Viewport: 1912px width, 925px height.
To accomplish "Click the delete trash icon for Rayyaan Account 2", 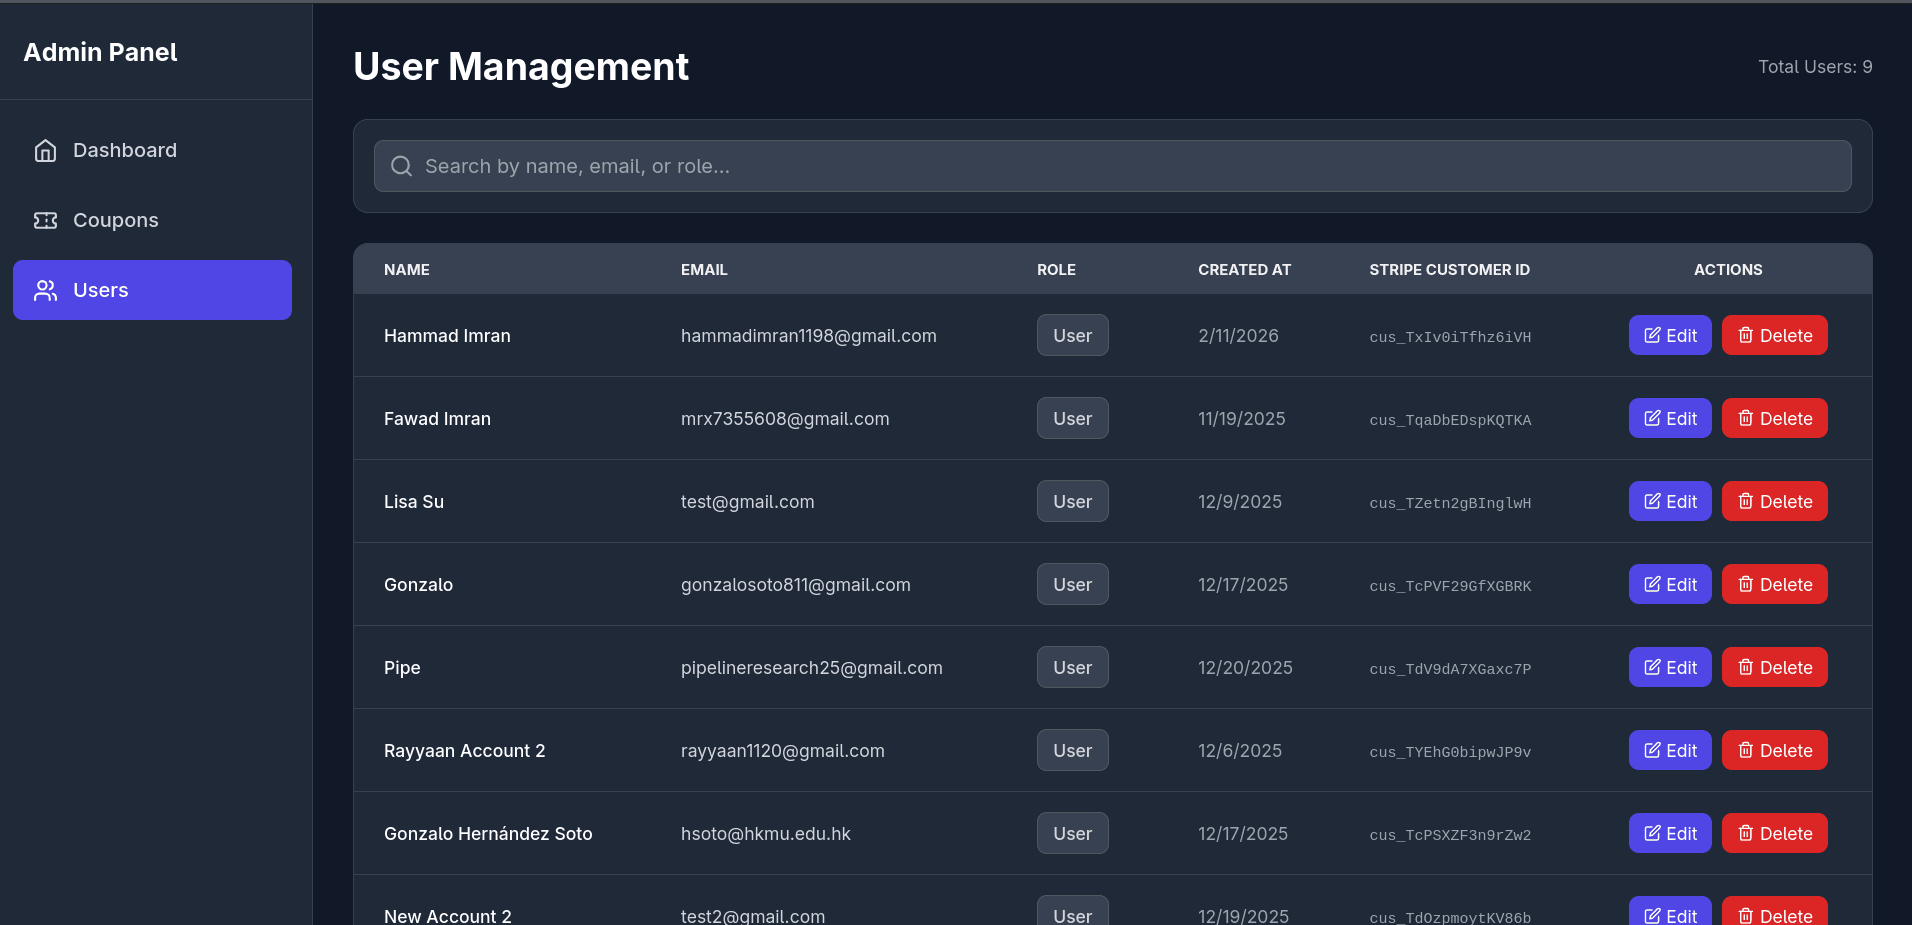I will [1746, 750].
